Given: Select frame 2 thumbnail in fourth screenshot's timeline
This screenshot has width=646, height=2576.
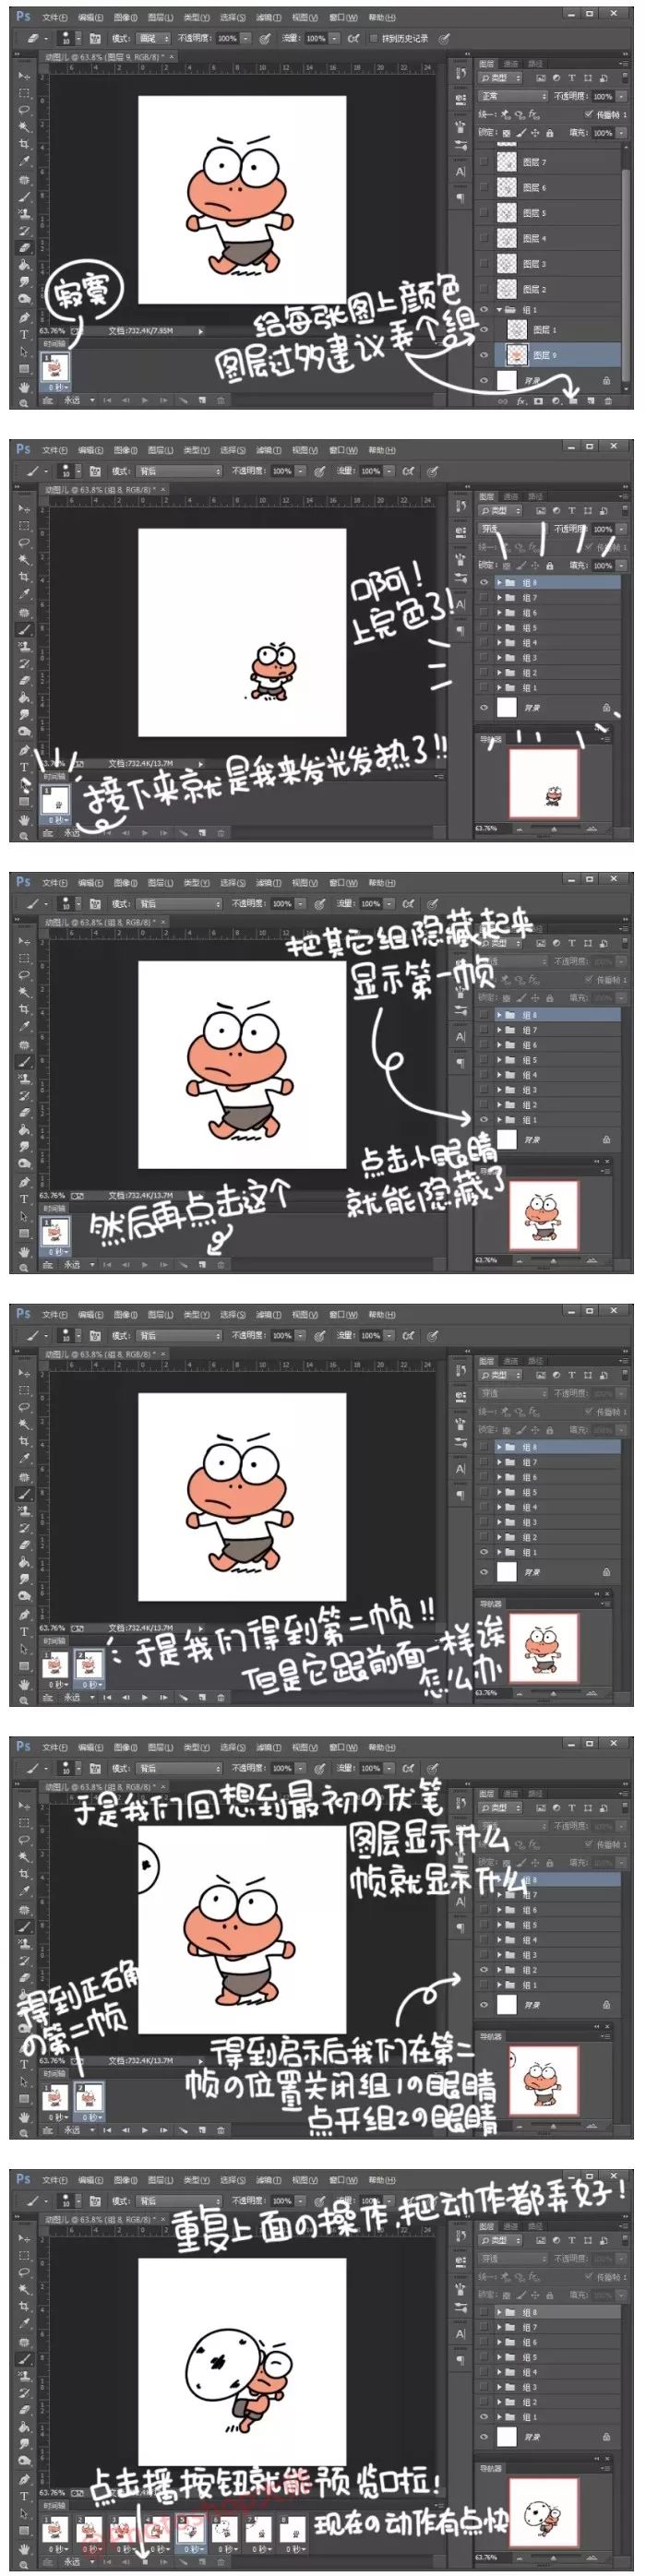Looking at the screenshot, I should click(x=89, y=1664).
